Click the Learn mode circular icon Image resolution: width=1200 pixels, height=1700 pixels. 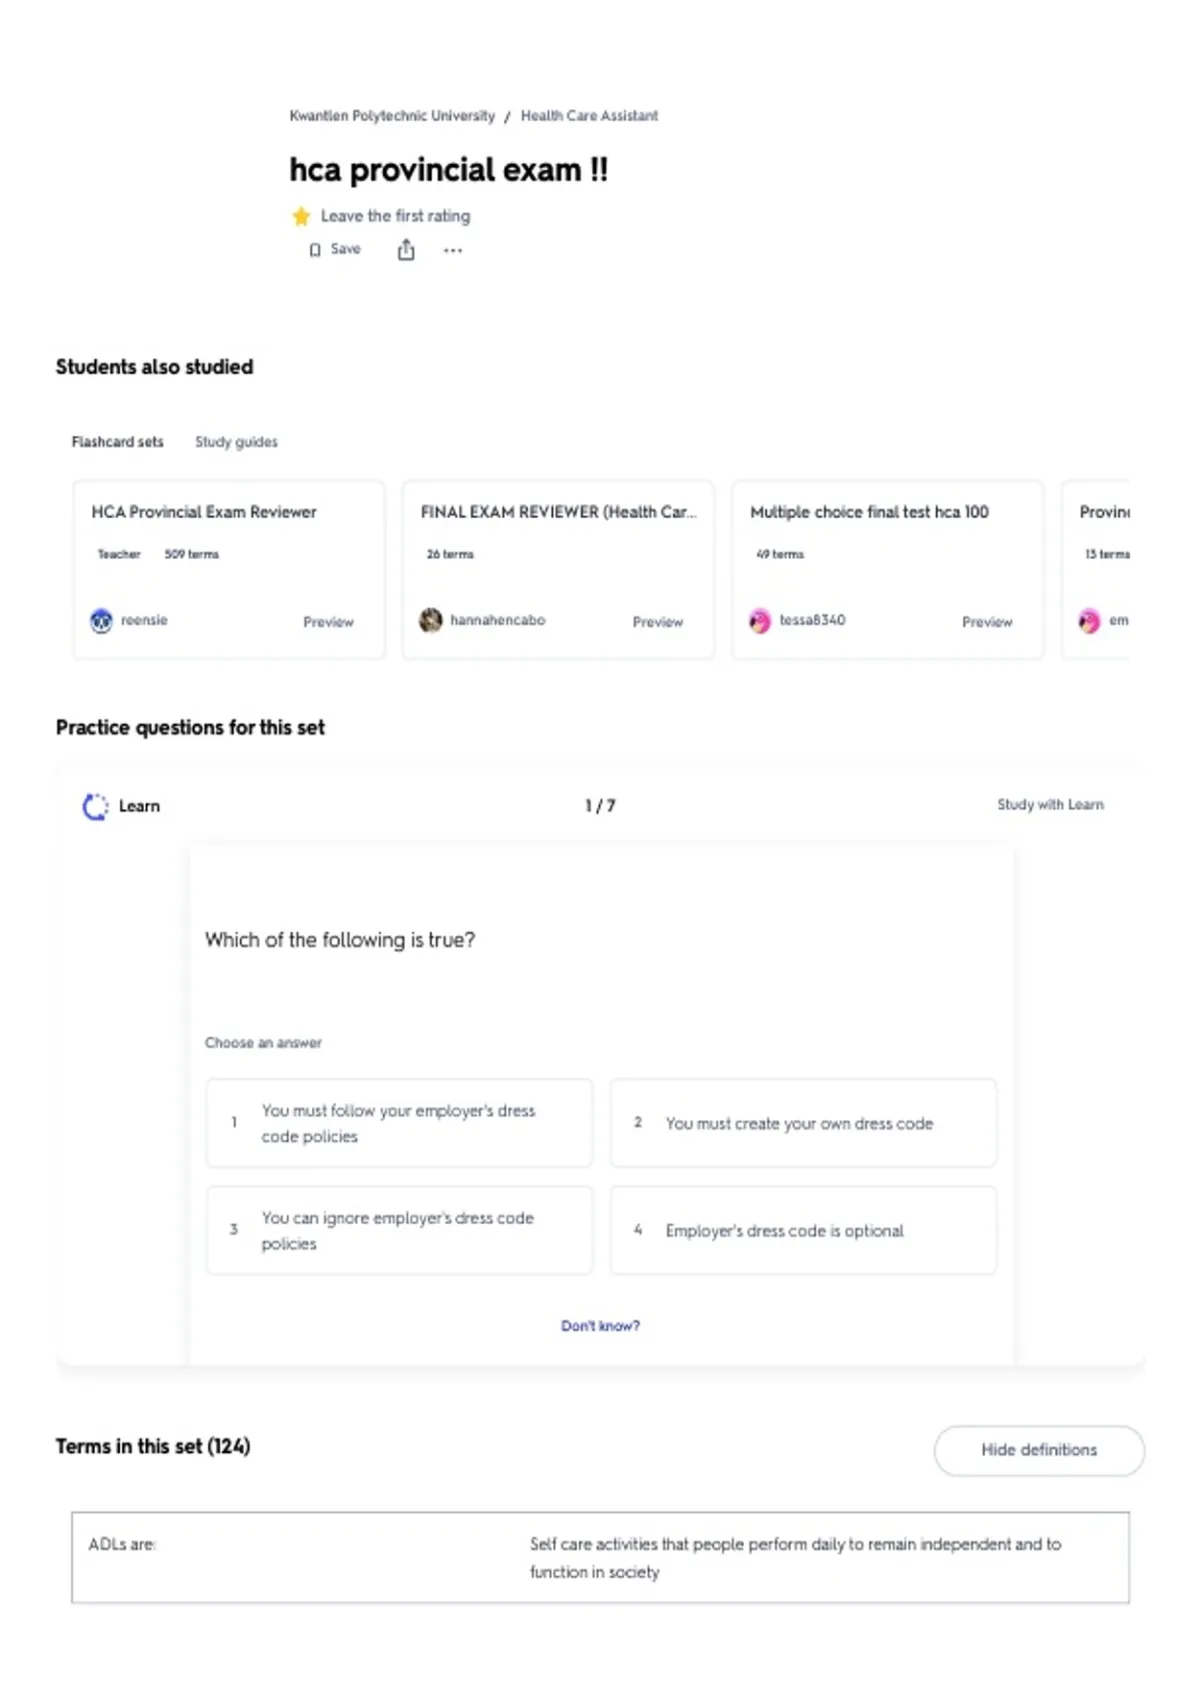[x=95, y=806]
